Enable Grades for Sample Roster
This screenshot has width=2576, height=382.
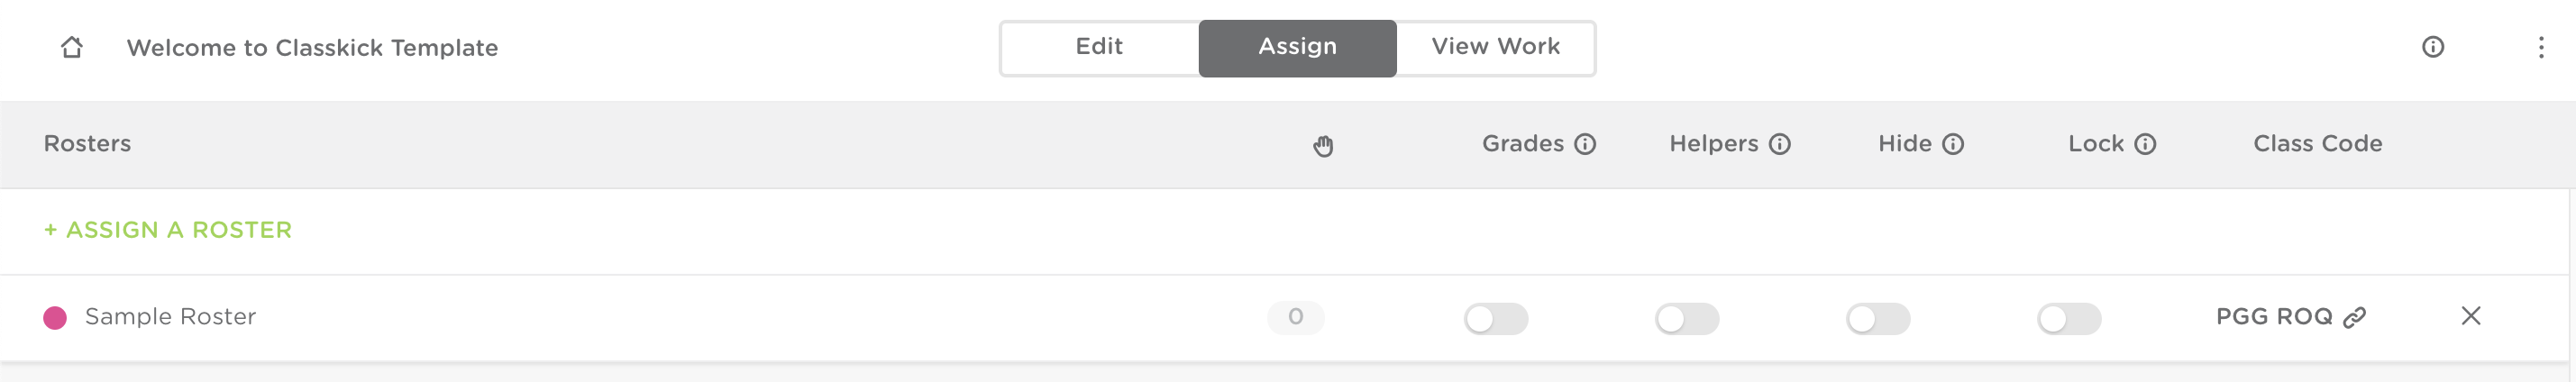pyautogui.click(x=1496, y=319)
